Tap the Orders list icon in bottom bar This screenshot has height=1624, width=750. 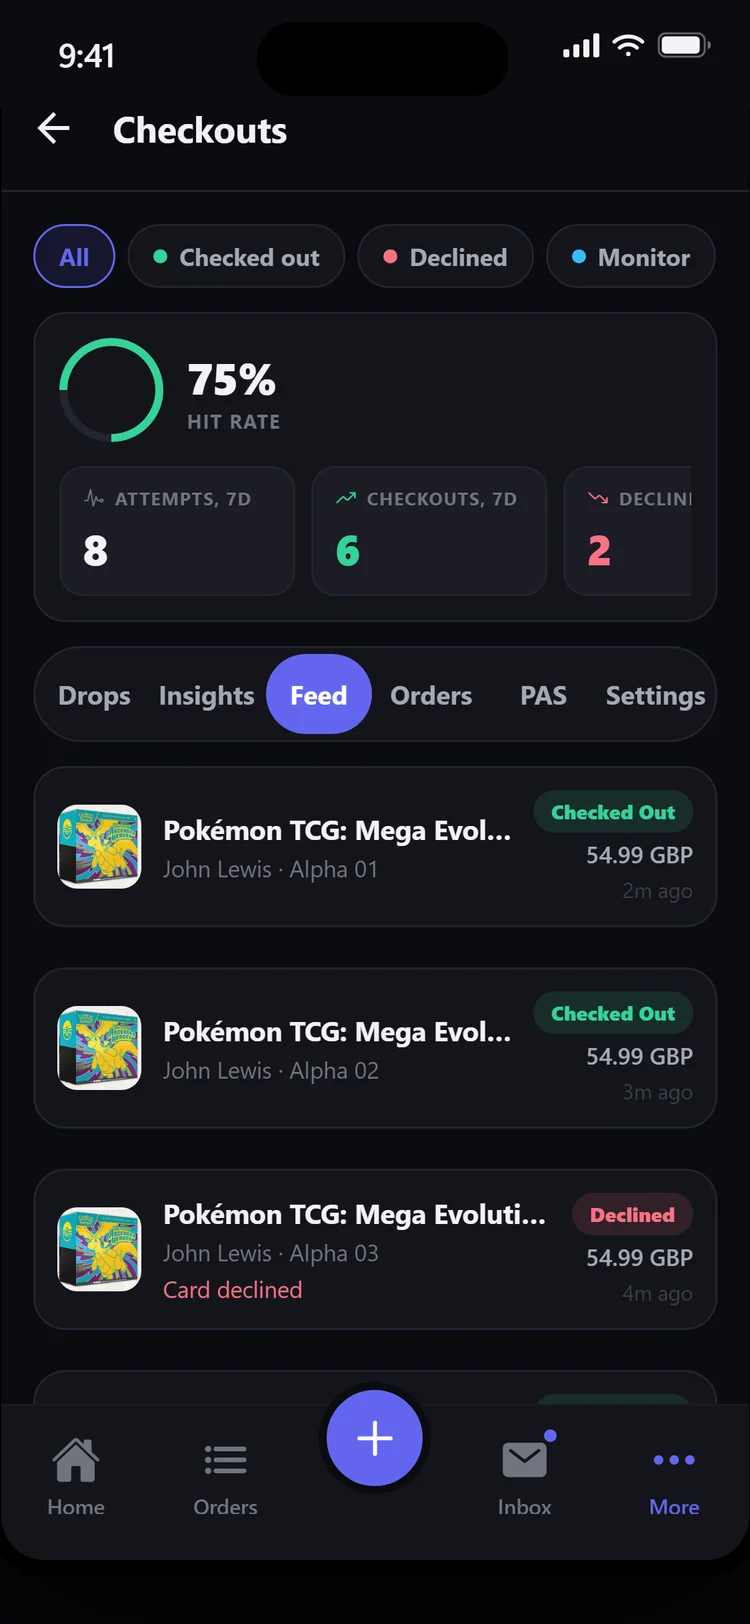(x=225, y=1460)
